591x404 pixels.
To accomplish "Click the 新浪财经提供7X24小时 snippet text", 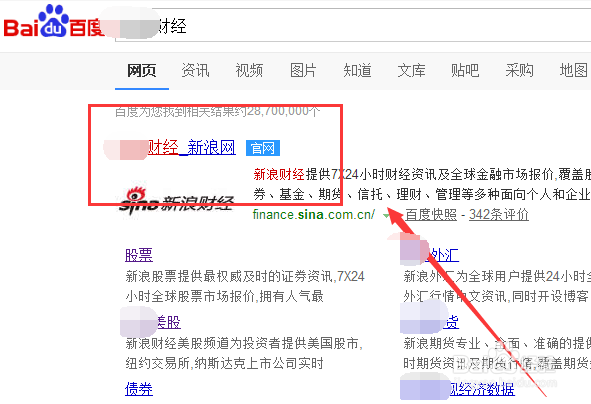I will [422, 184].
